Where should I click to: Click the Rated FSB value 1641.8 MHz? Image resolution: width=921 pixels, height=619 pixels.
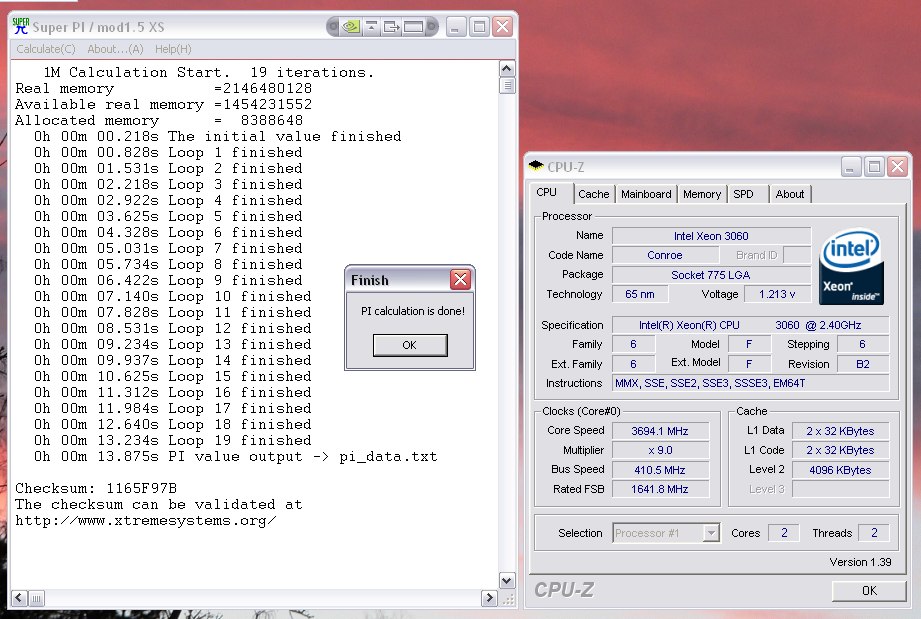660,489
